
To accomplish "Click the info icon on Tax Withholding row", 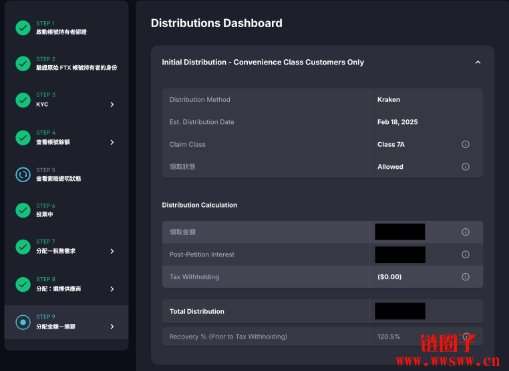I will coord(465,277).
